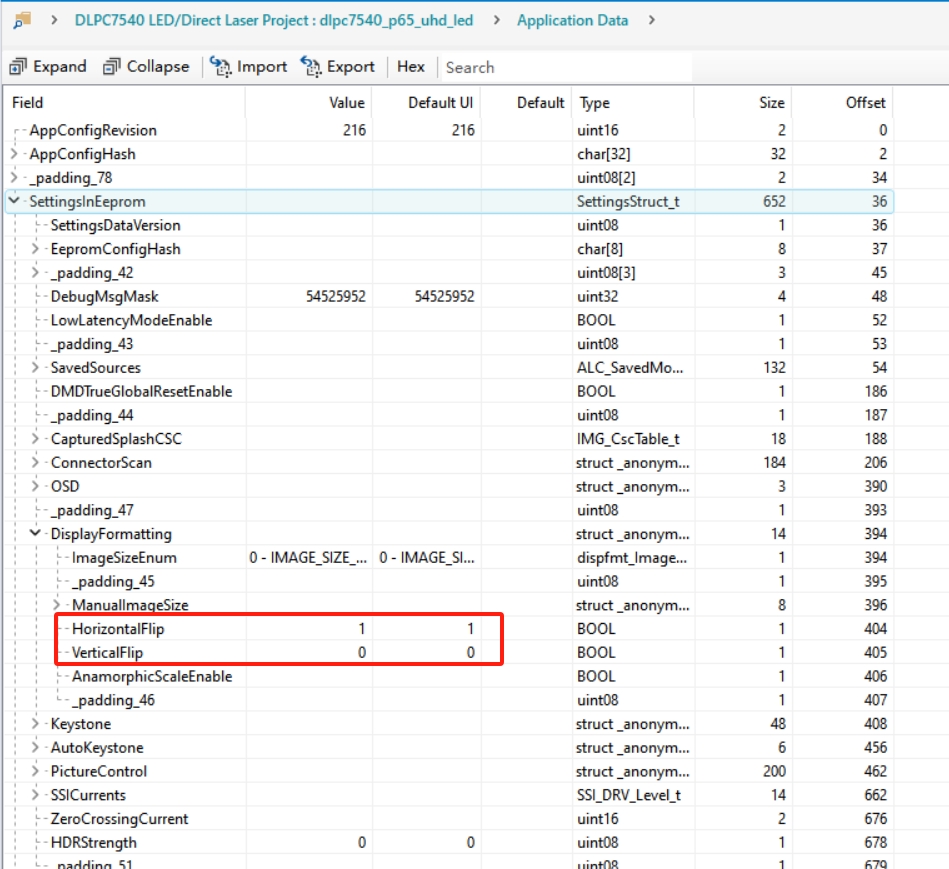Expand the SavedSources node
The width and height of the screenshot is (949, 869).
(36, 367)
